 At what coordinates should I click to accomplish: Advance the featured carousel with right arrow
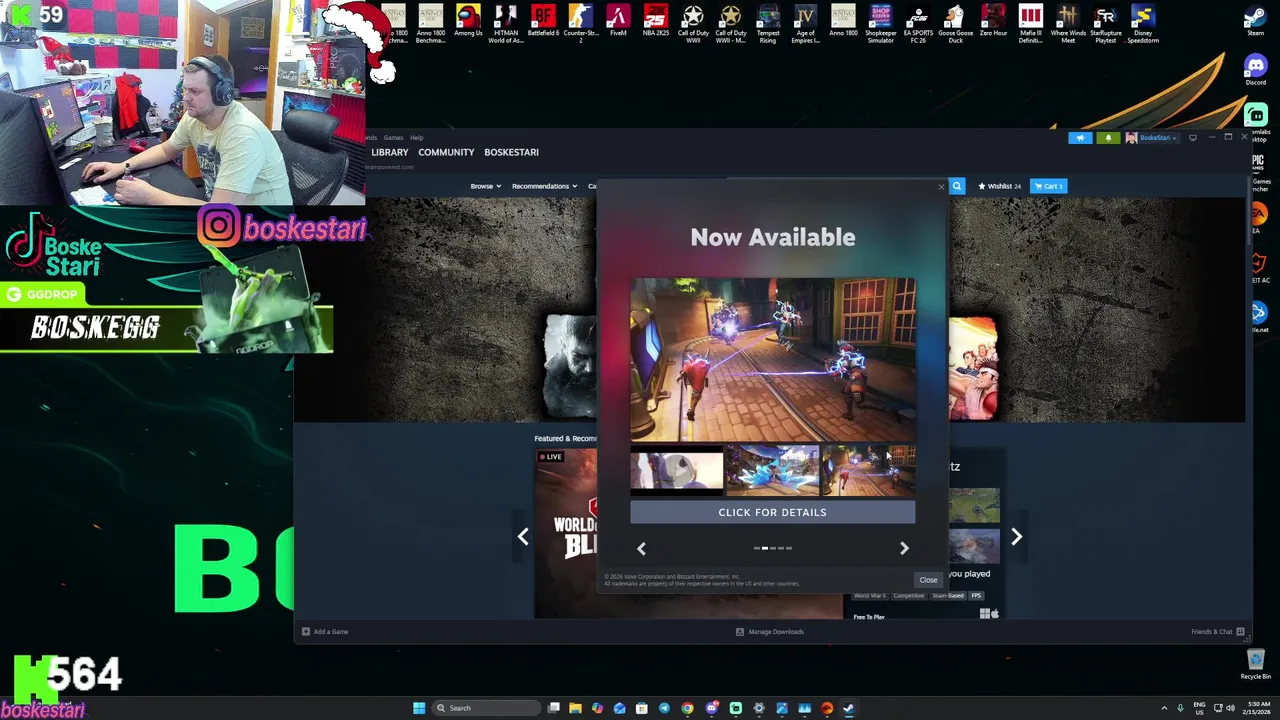pyautogui.click(x=1016, y=537)
